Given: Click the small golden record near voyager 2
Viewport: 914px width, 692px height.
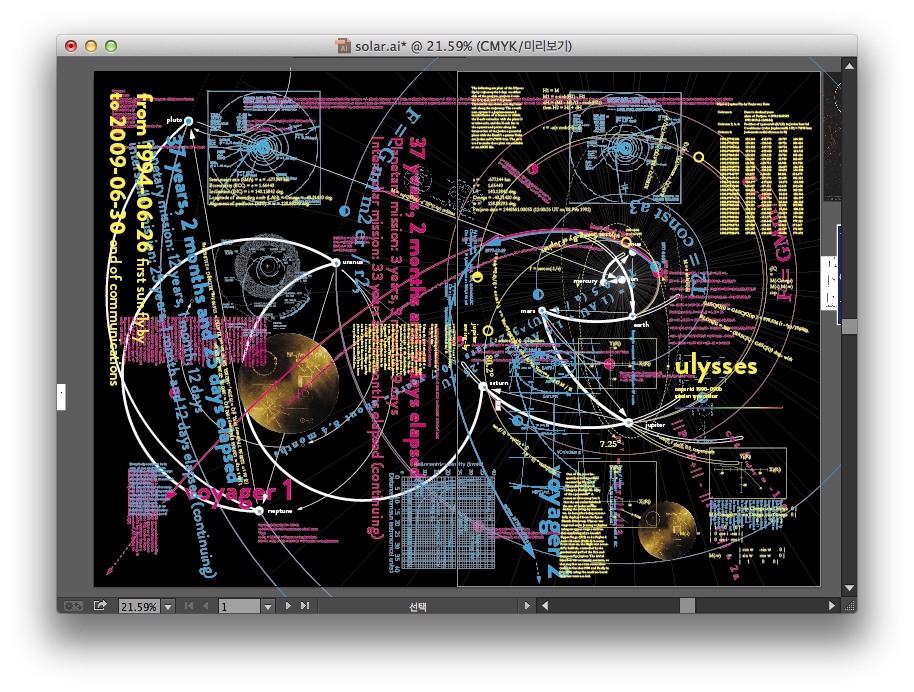Looking at the screenshot, I should (x=667, y=531).
